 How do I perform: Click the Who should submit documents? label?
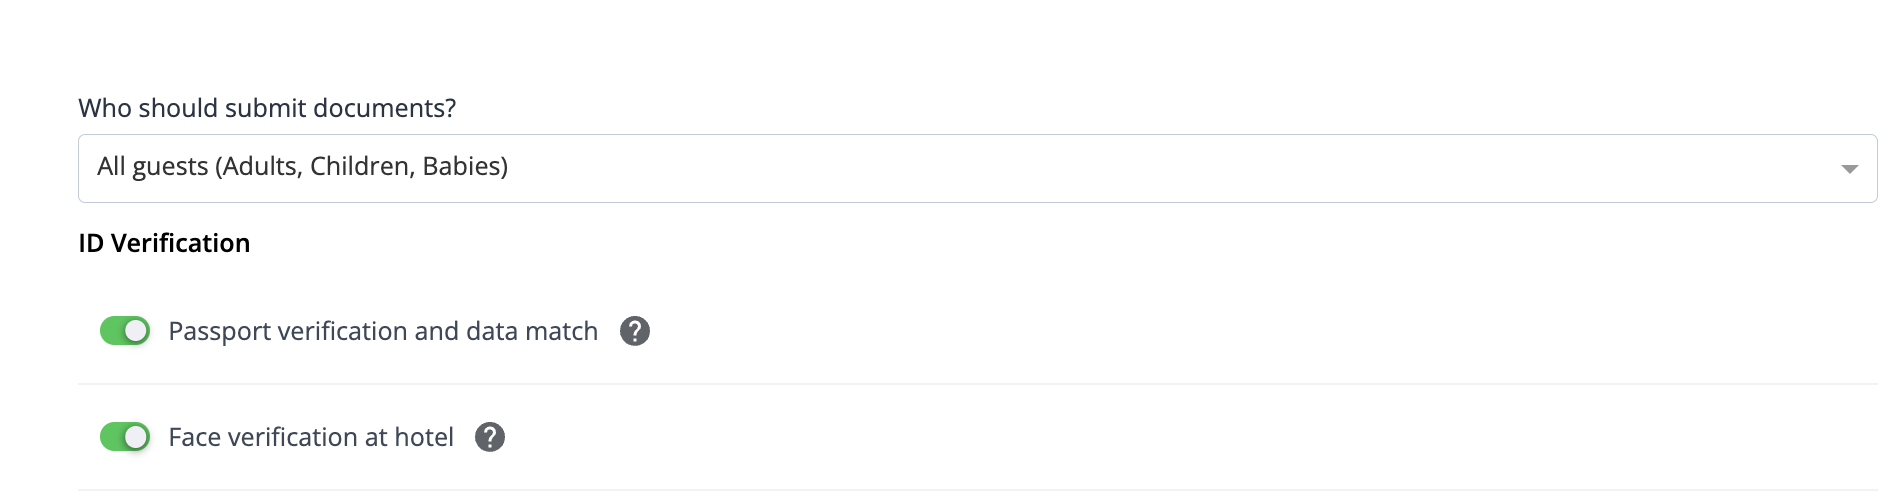[x=267, y=108]
